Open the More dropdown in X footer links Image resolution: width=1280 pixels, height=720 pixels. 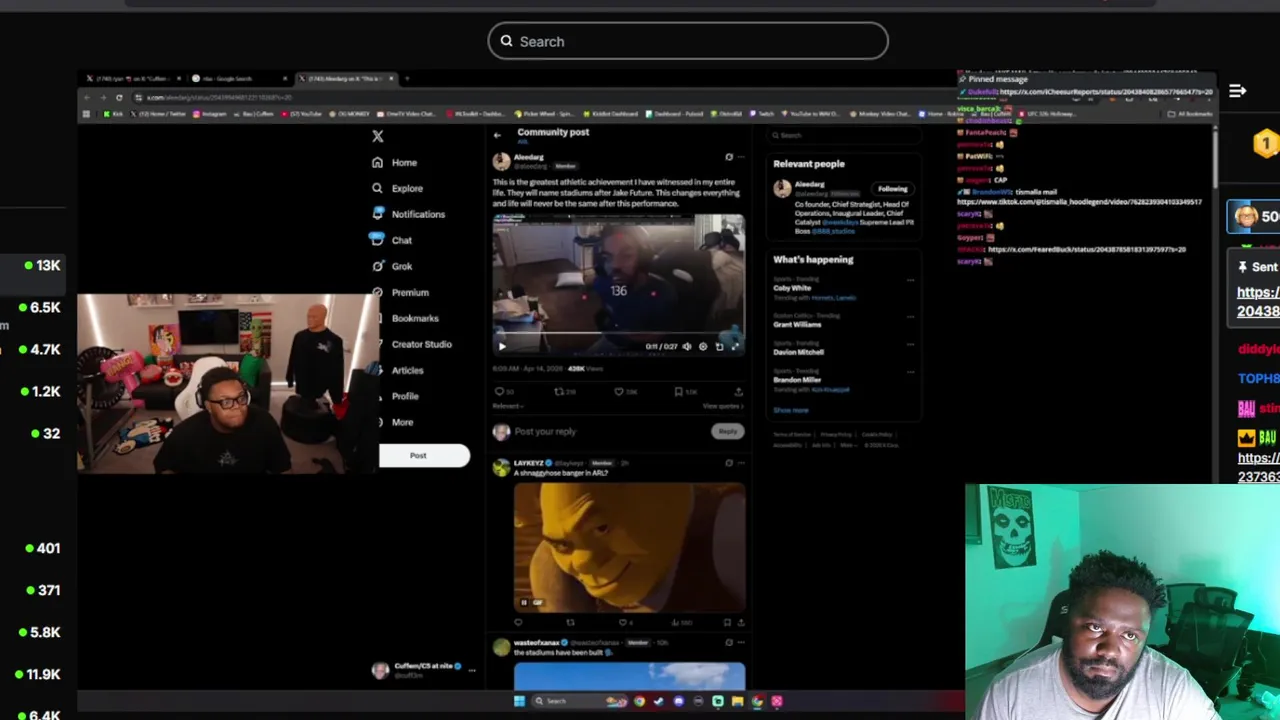point(848,445)
